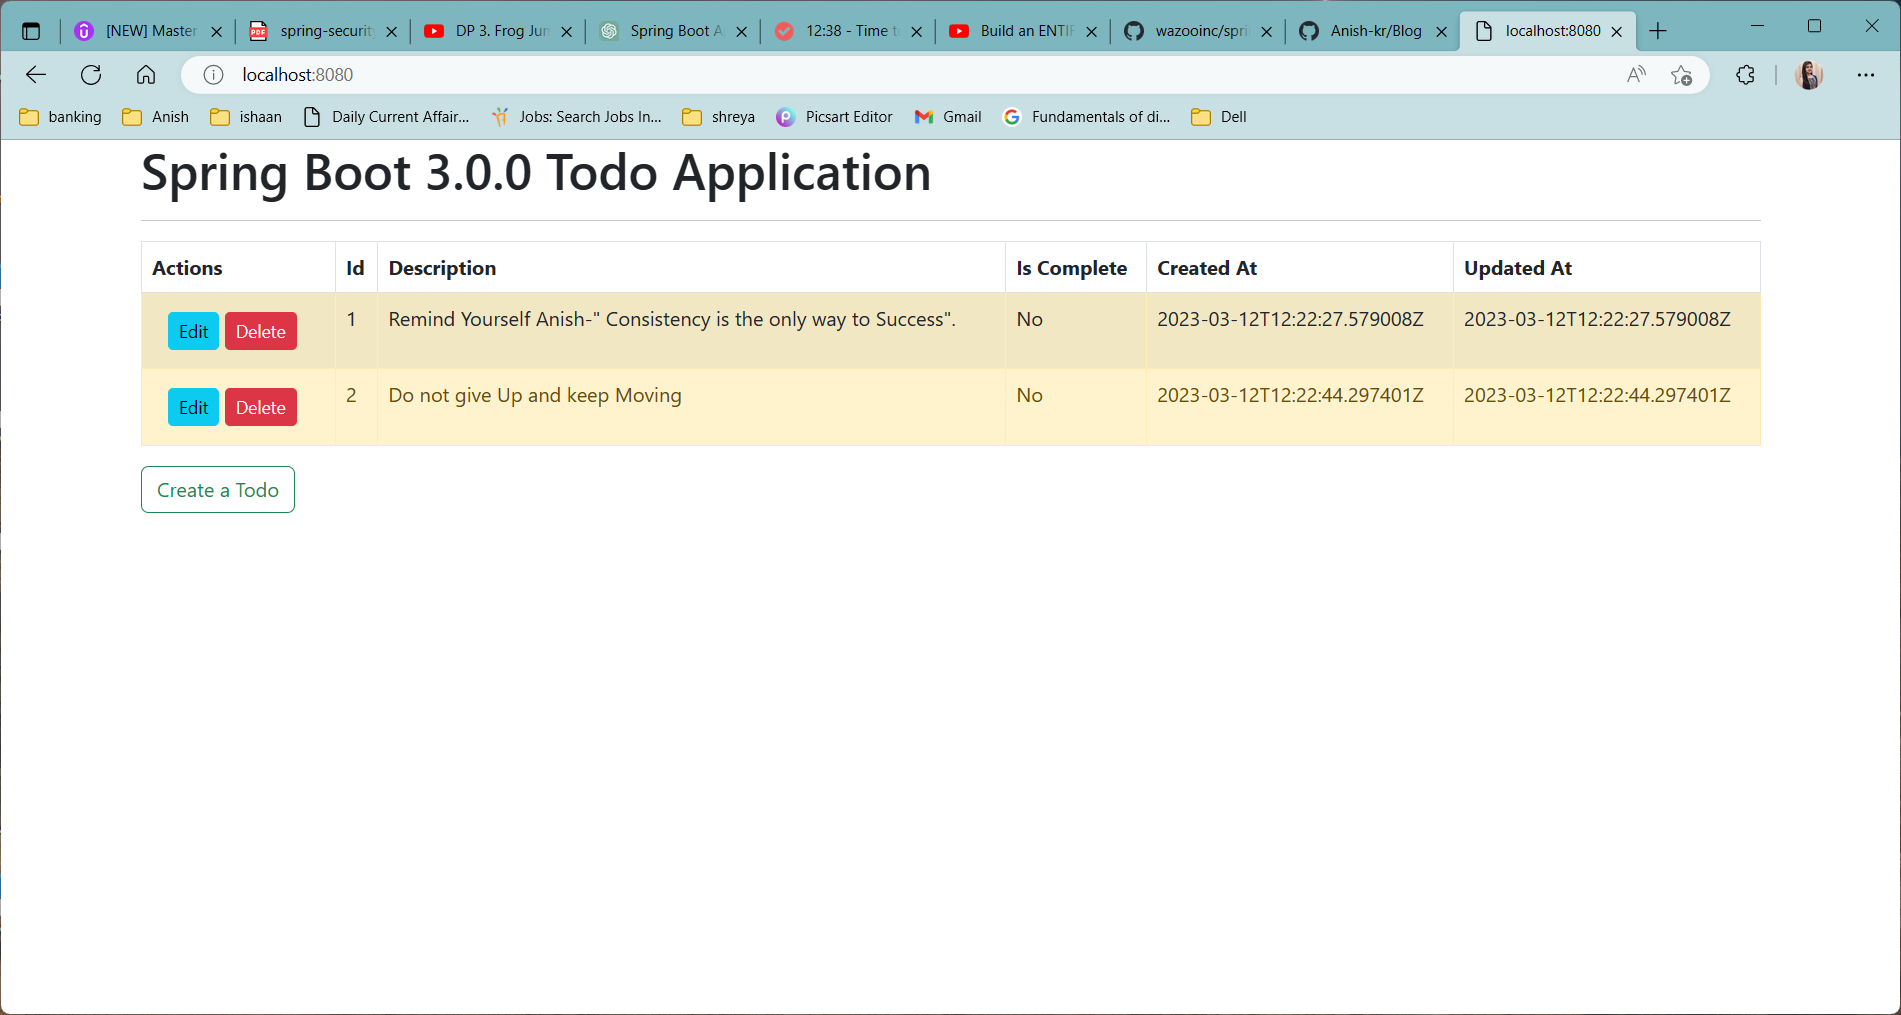Open the browser profile avatar
Image resolution: width=1901 pixels, height=1015 pixels.
click(x=1809, y=74)
